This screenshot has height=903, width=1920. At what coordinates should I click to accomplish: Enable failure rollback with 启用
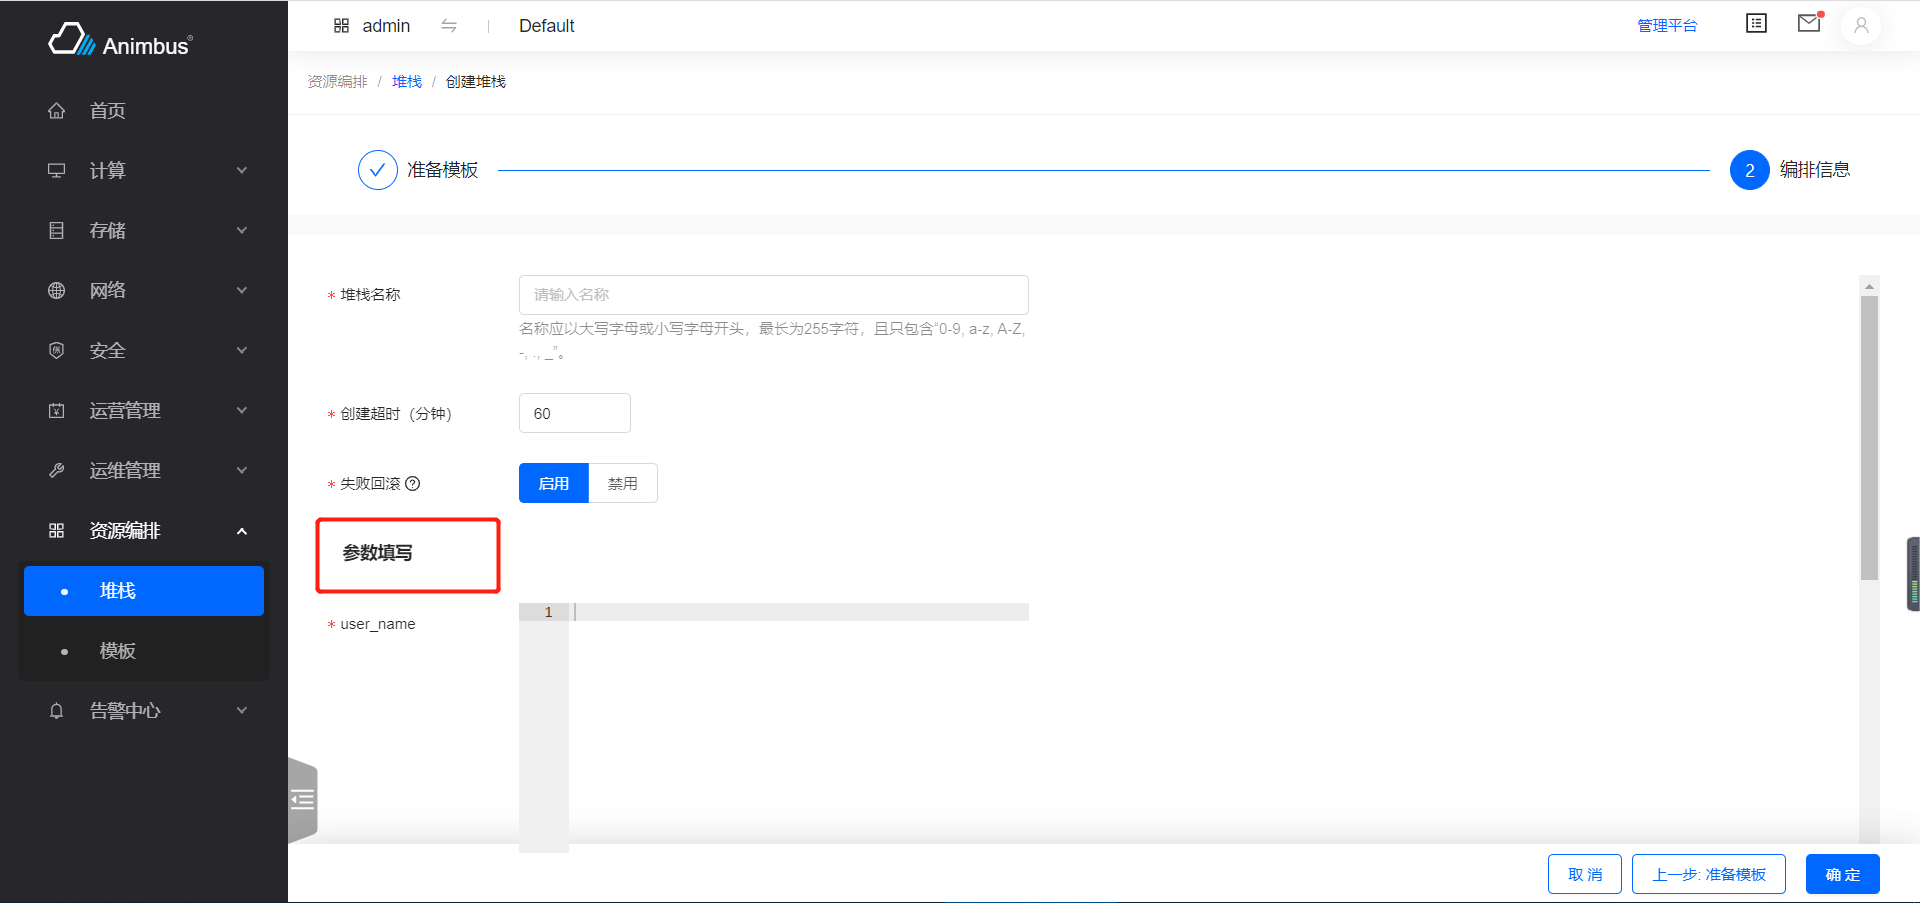(x=554, y=484)
